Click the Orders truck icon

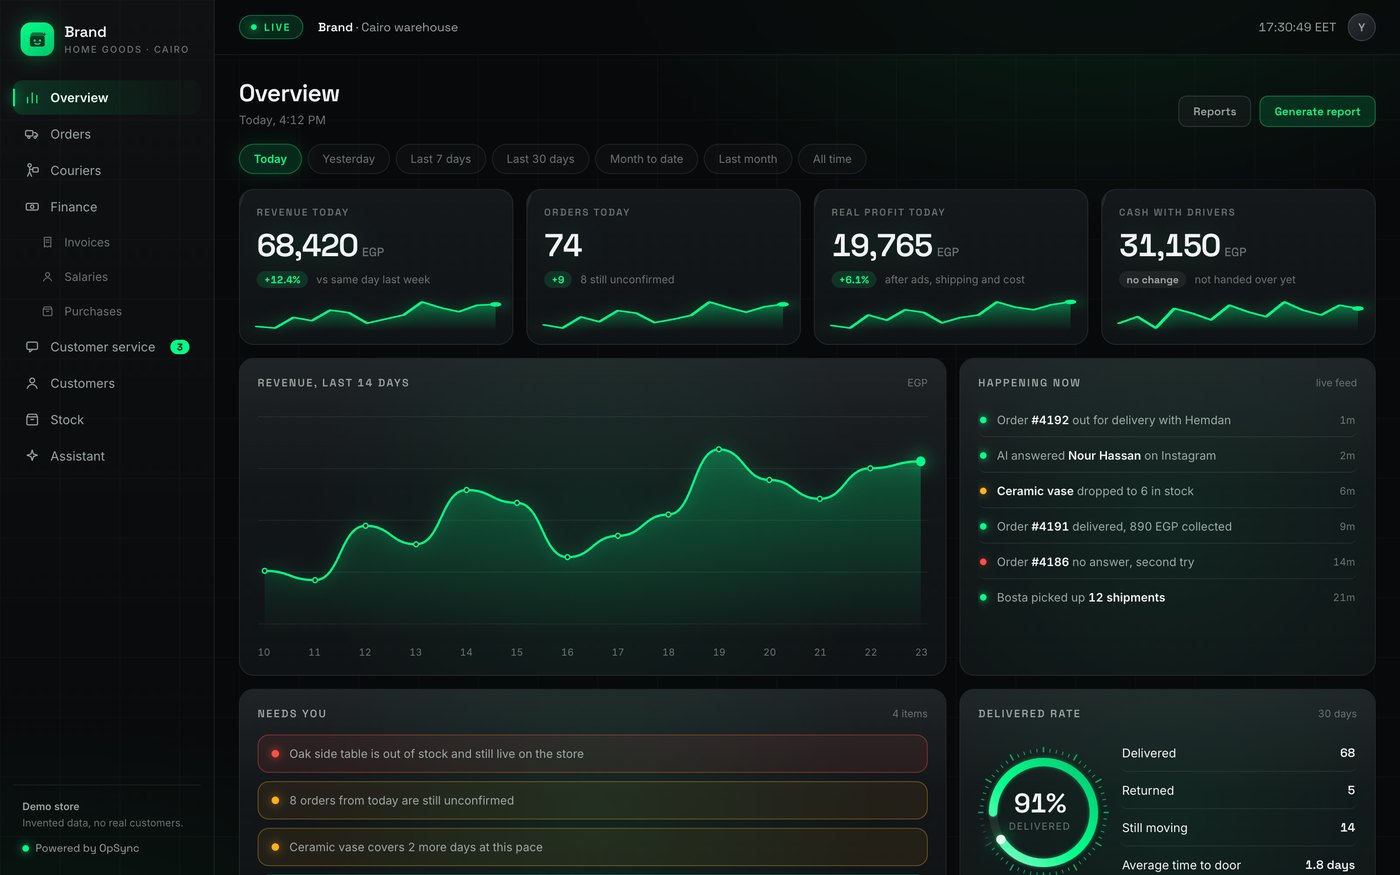click(32, 134)
